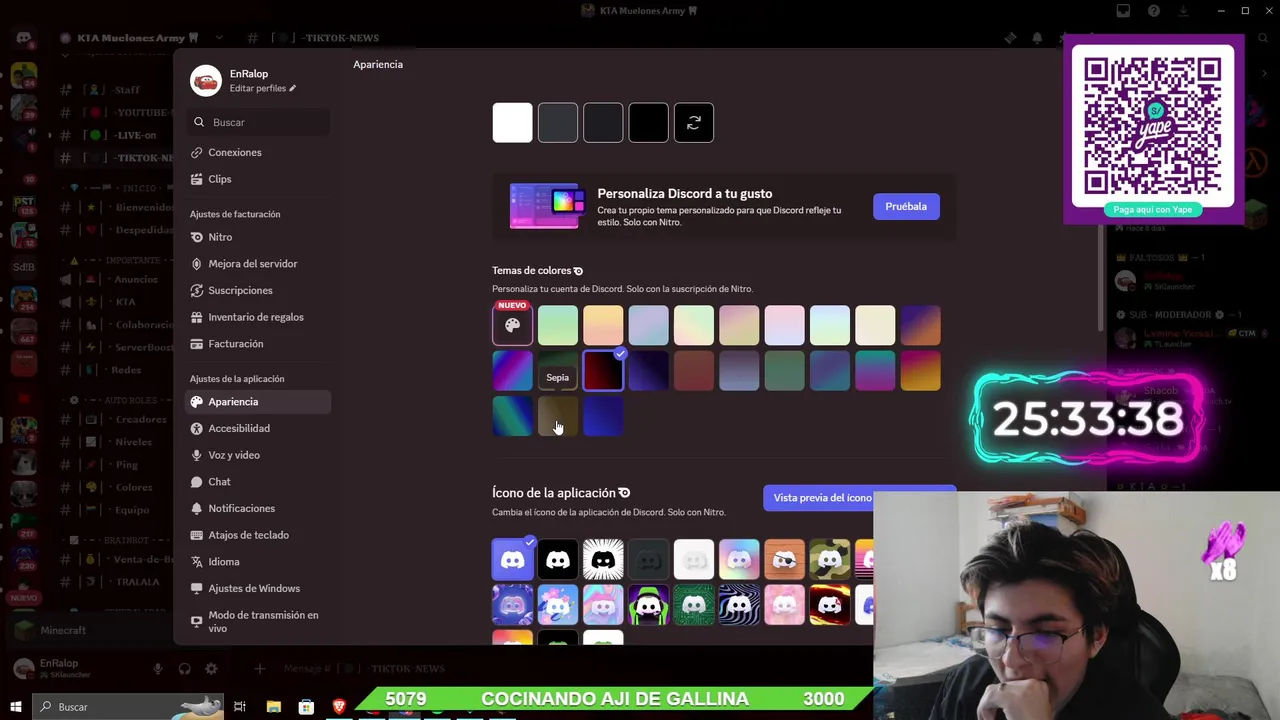Open the custom theme palette tile marked NUEVO

(512, 325)
